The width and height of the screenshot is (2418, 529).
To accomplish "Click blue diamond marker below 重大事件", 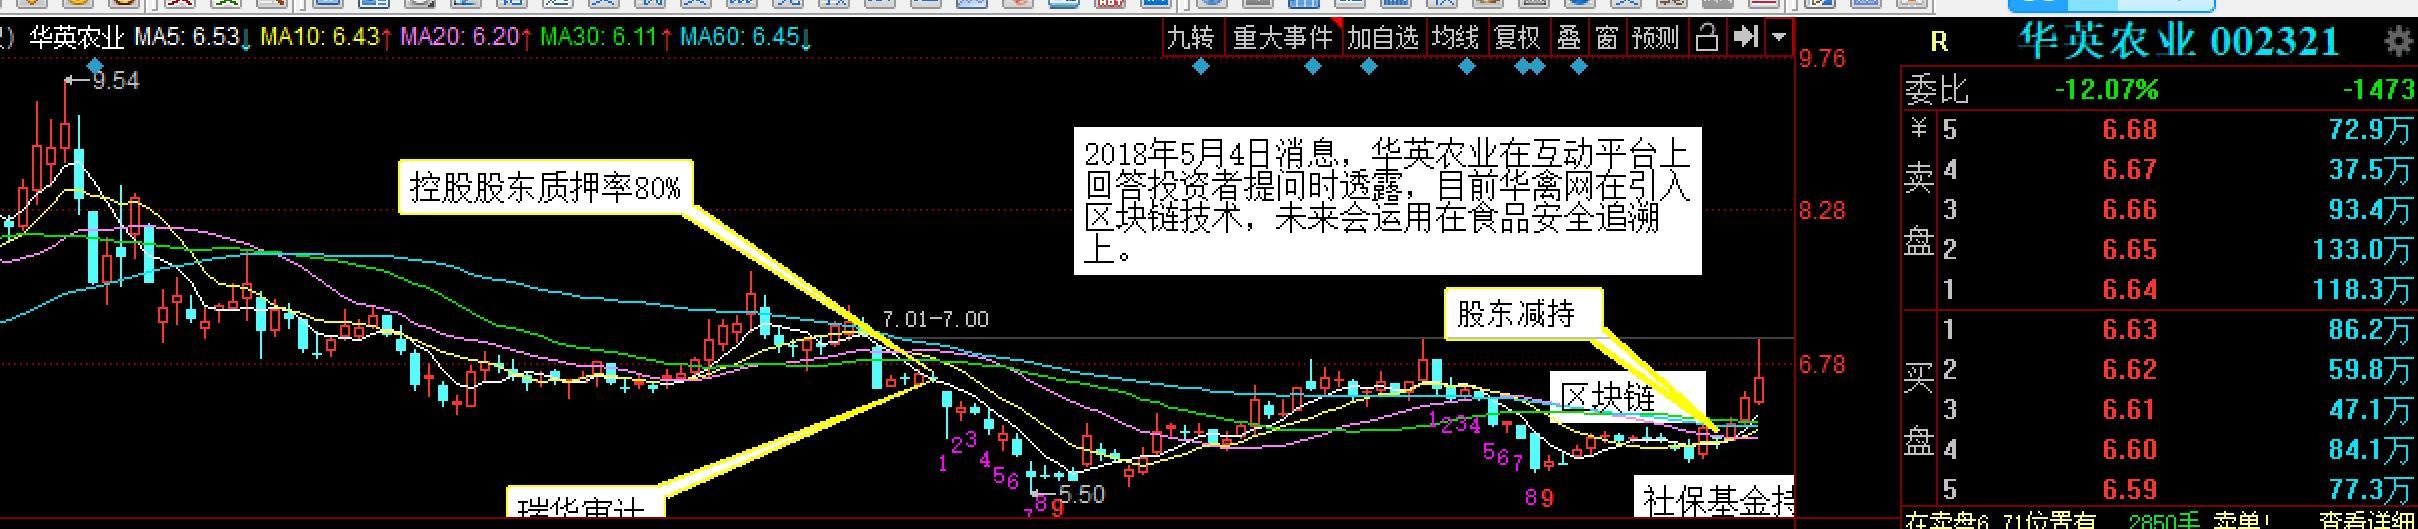I will pos(1313,67).
